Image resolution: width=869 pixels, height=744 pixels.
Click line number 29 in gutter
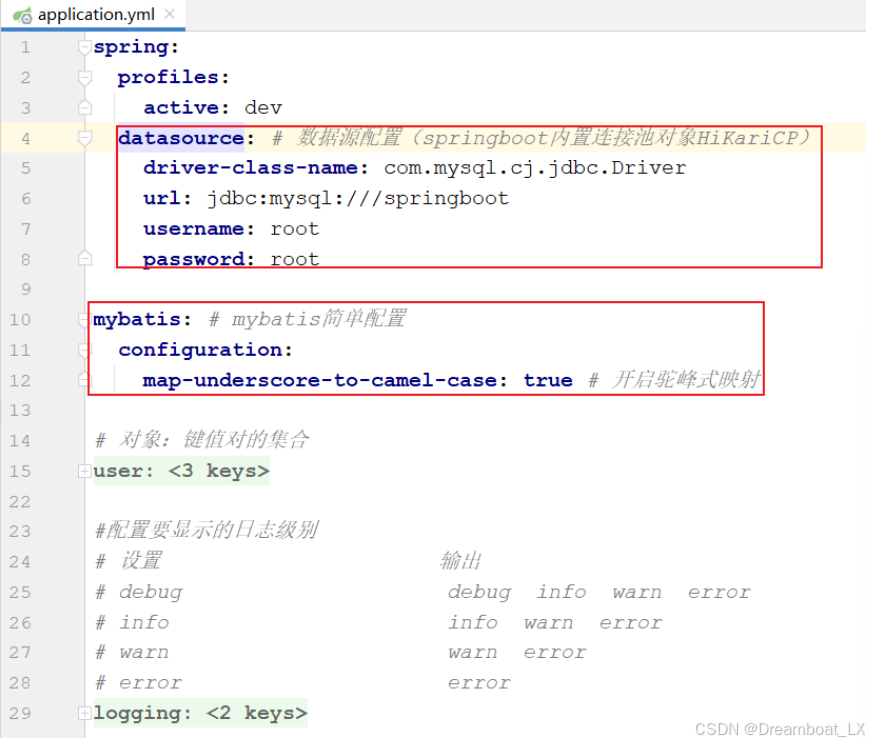pos(20,714)
